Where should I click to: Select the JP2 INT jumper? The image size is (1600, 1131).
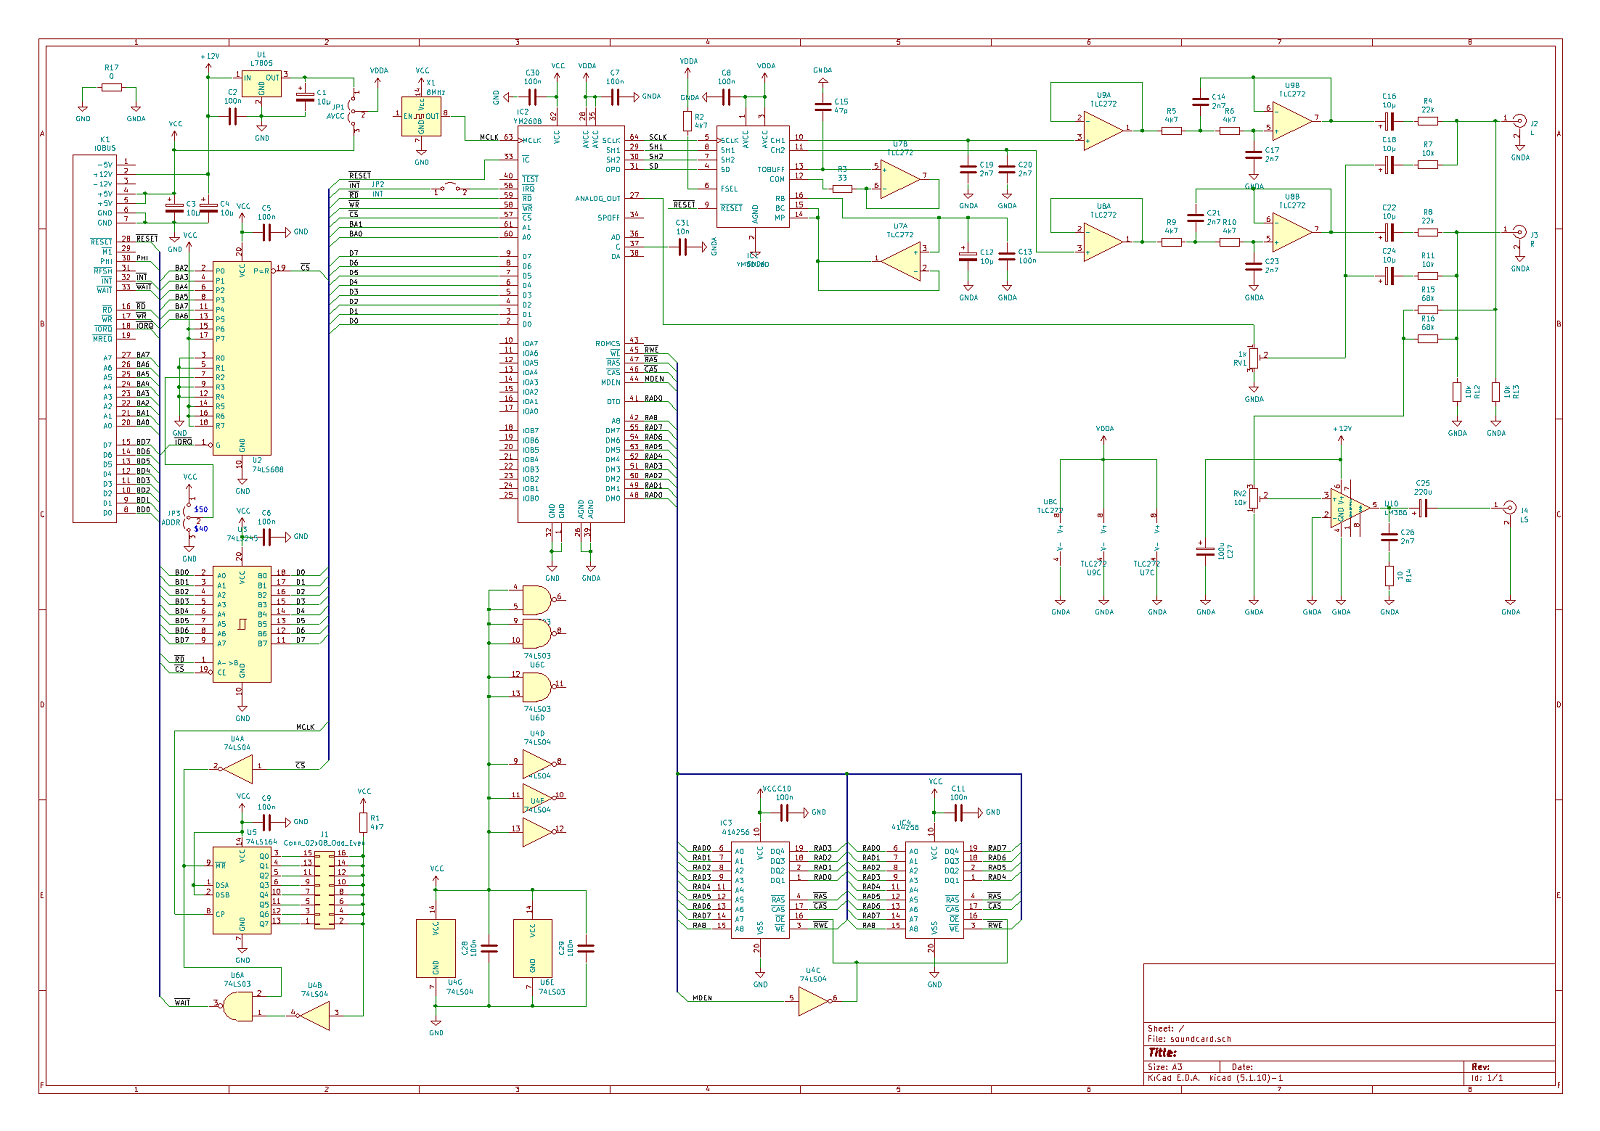[x=451, y=188]
